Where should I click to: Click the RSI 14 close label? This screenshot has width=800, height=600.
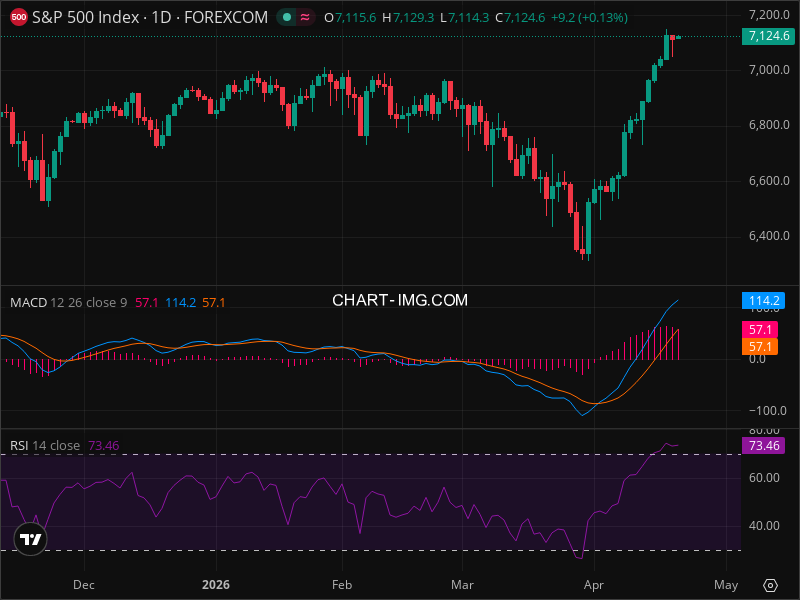coord(45,445)
